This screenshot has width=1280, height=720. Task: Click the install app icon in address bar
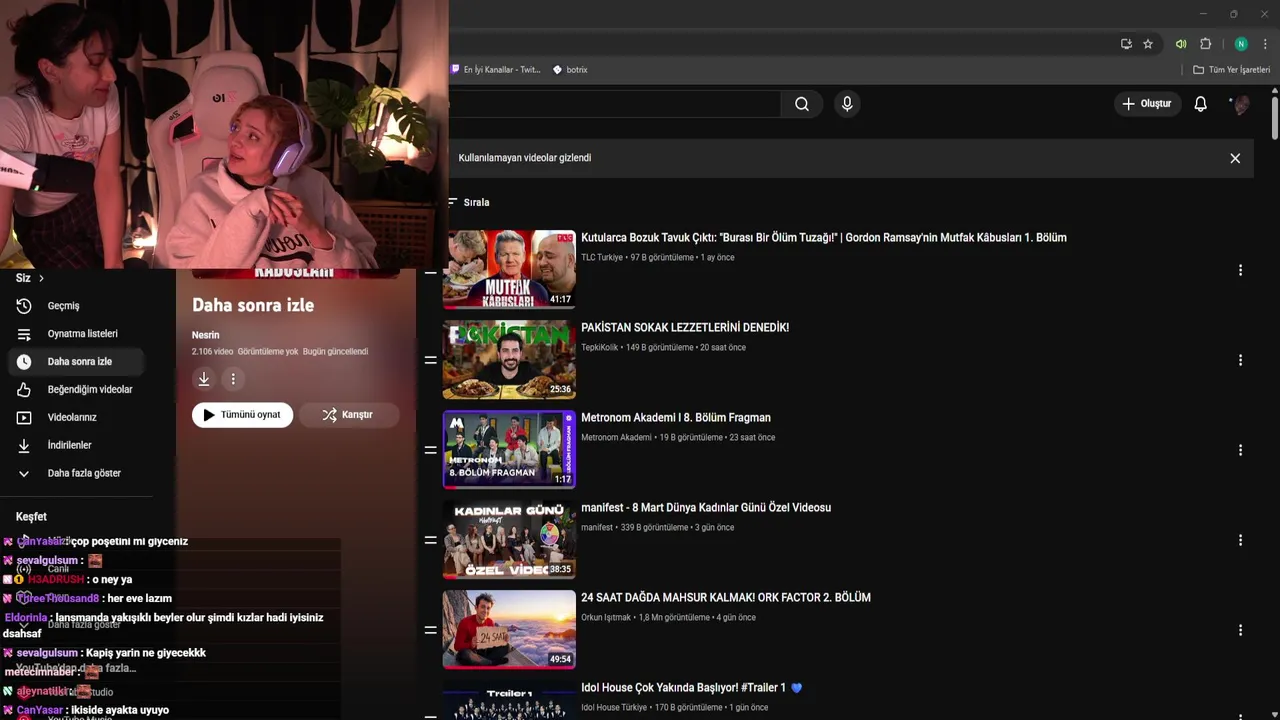(x=1126, y=44)
